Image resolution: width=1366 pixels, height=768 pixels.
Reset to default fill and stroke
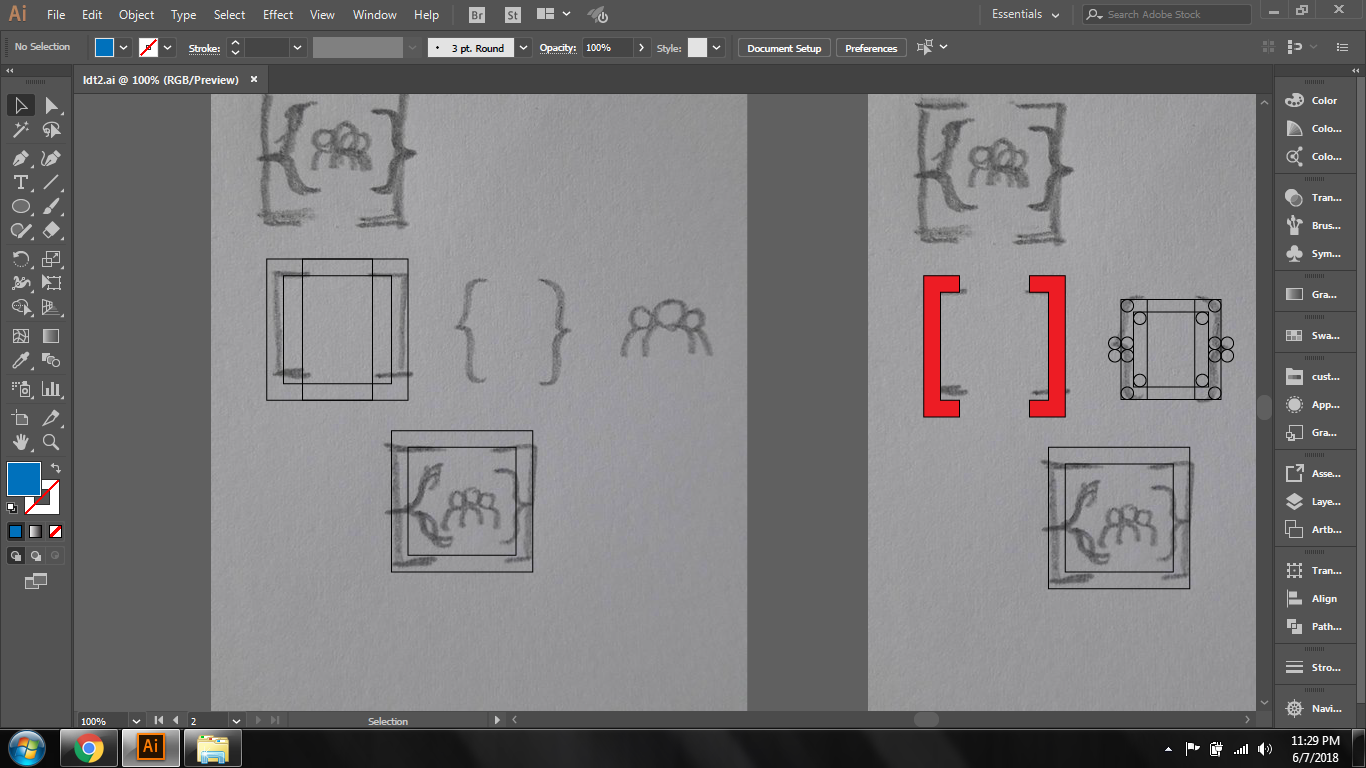pos(12,508)
